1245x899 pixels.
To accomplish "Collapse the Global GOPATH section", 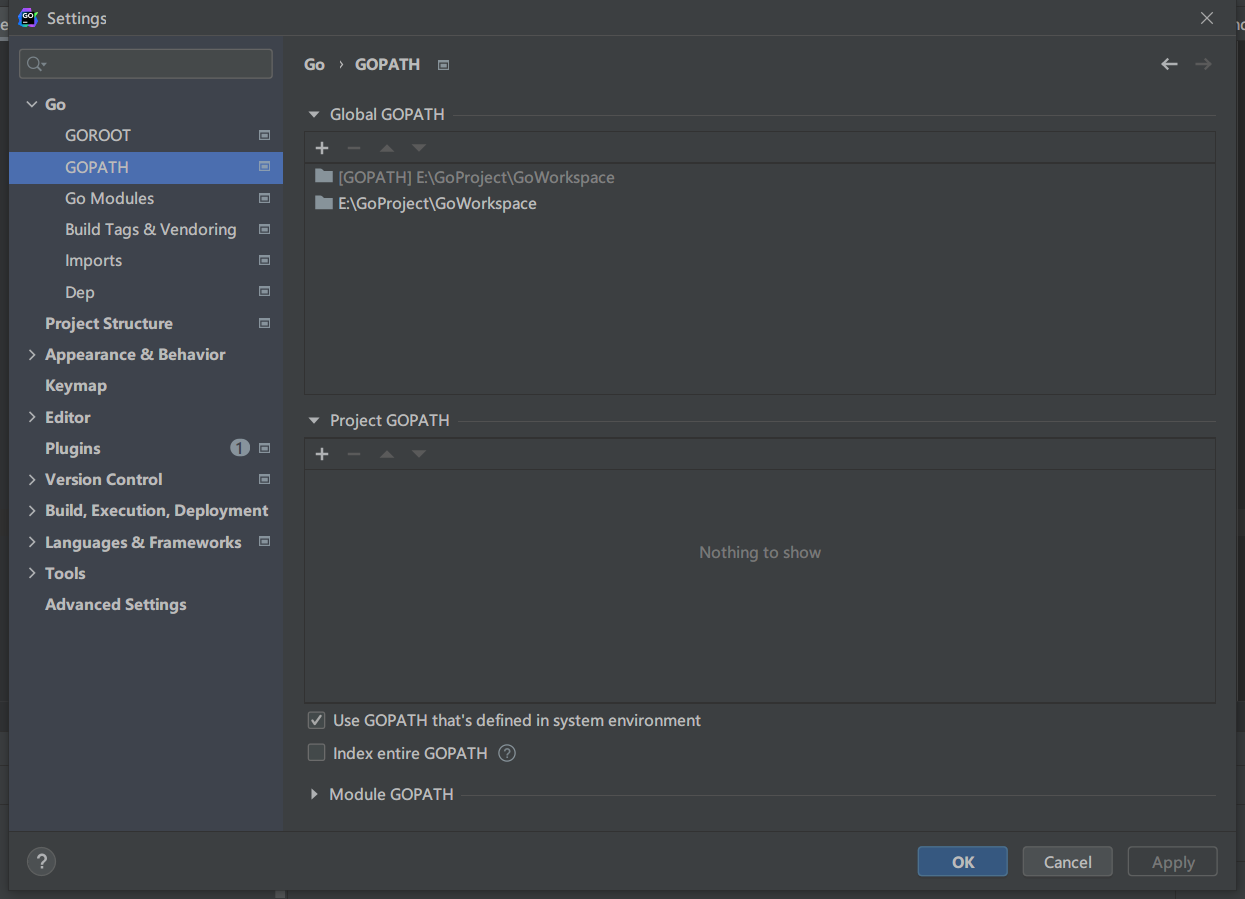I will (314, 114).
